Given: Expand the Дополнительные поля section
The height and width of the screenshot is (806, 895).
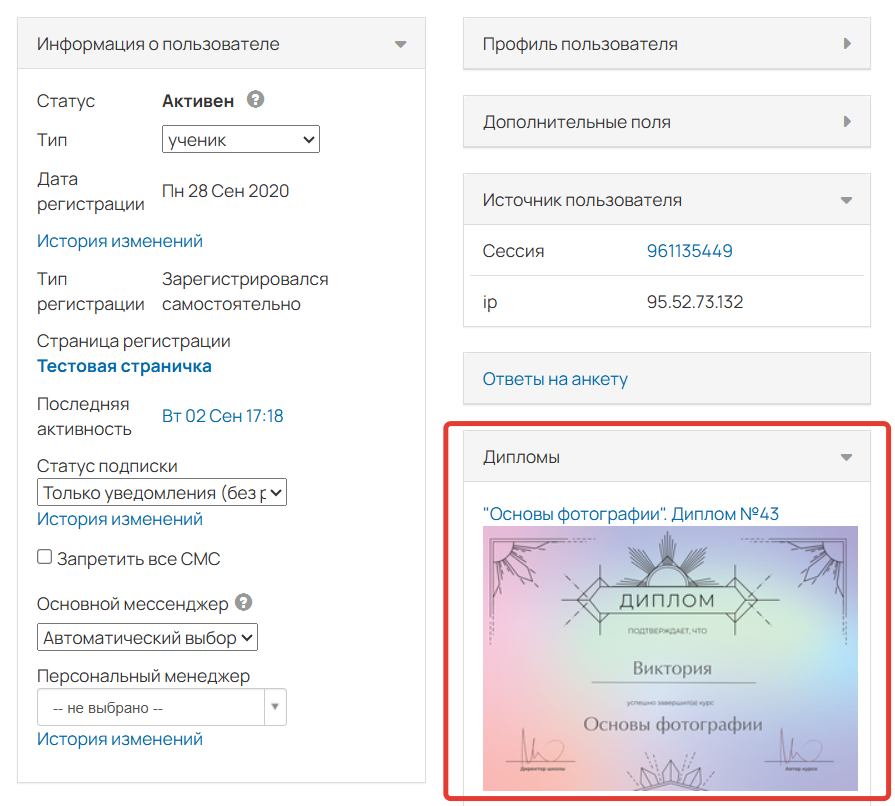Looking at the screenshot, I should click(x=847, y=122).
